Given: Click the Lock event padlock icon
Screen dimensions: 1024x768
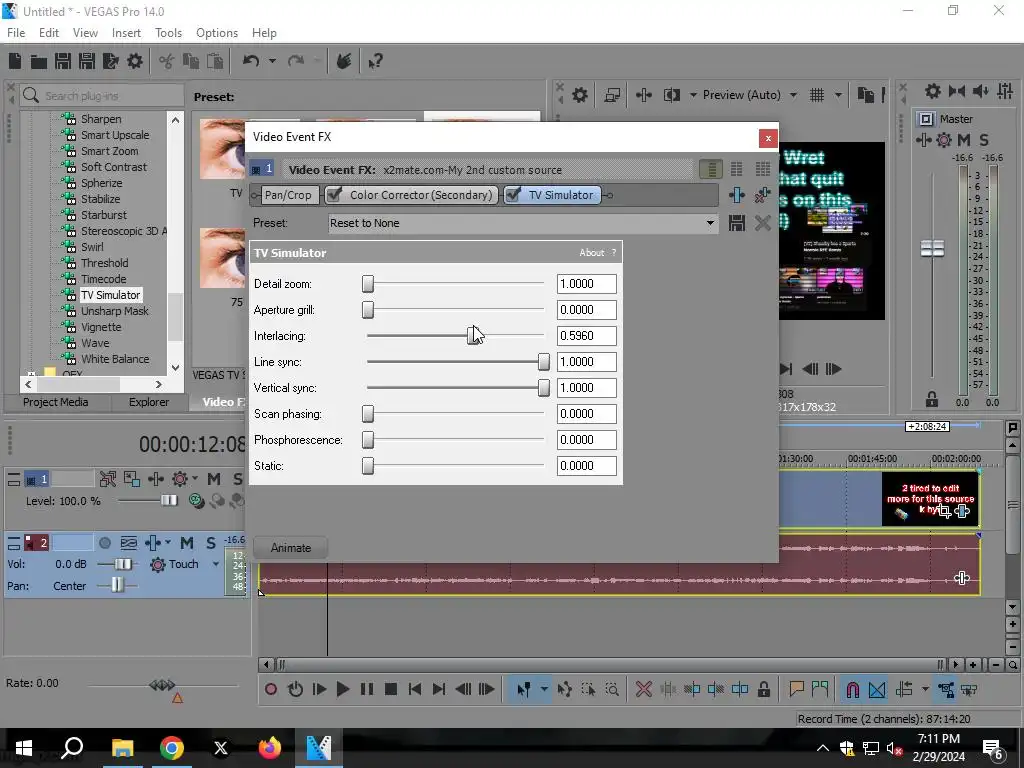Looking at the screenshot, I should click(763, 689).
